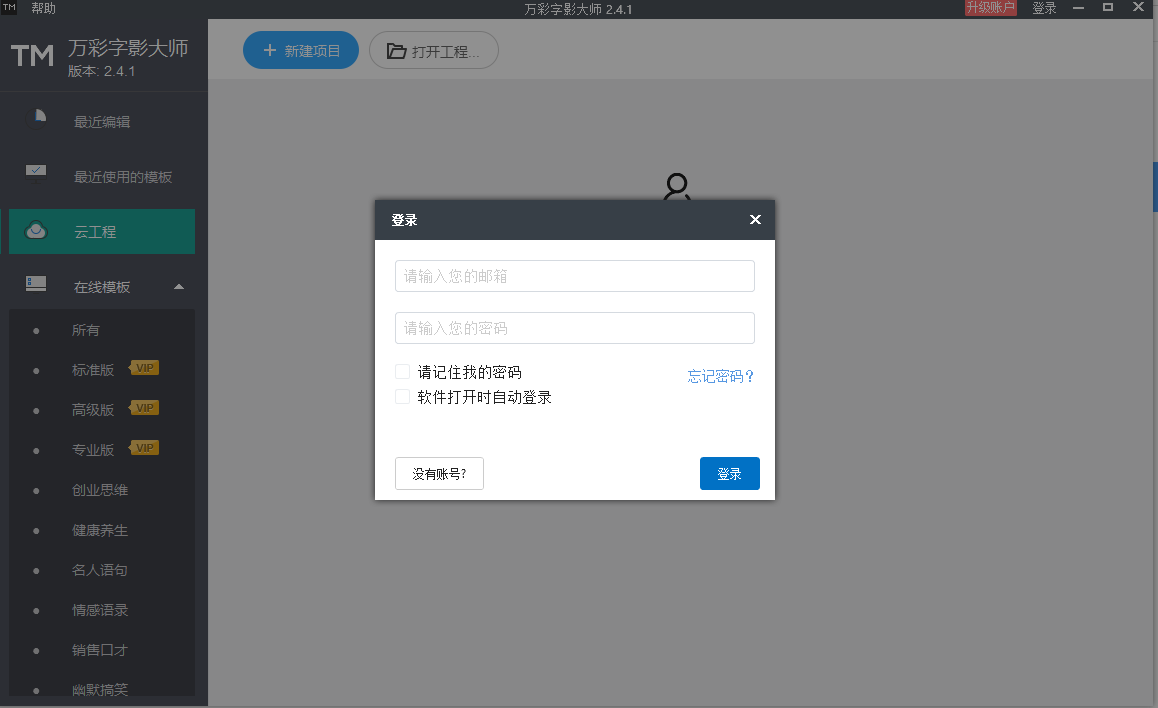Open the 帮助 menu
The height and width of the screenshot is (708, 1158).
pyautogui.click(x=42, y=7)
